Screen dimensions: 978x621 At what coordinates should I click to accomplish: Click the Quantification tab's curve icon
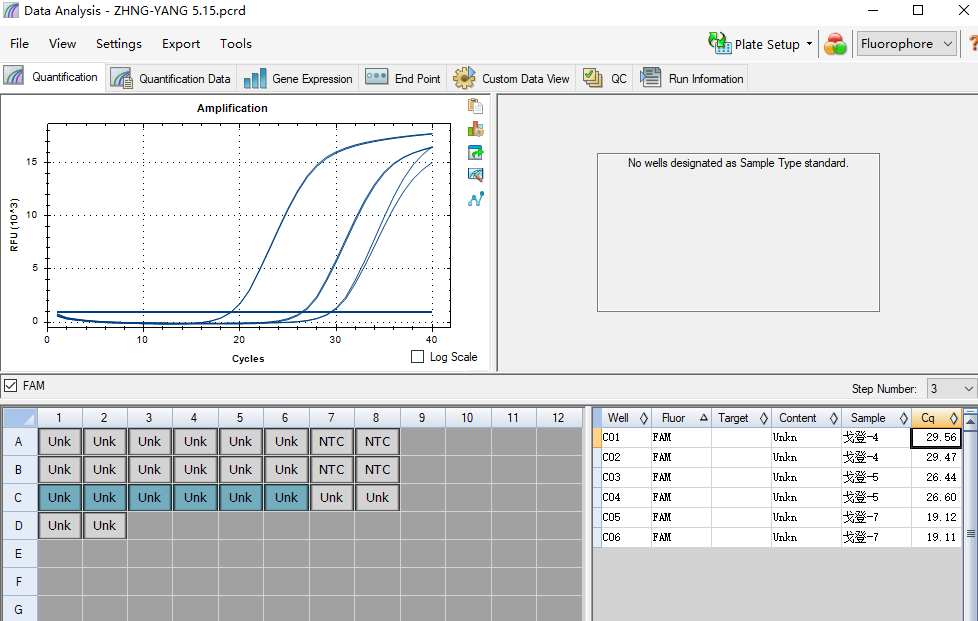[14, 76]
